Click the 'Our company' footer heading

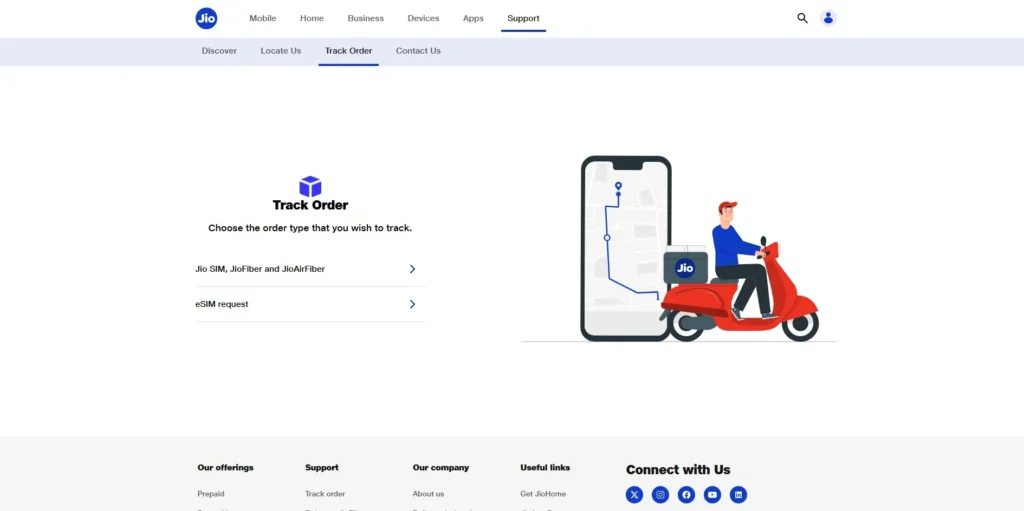tap(441, 468)
